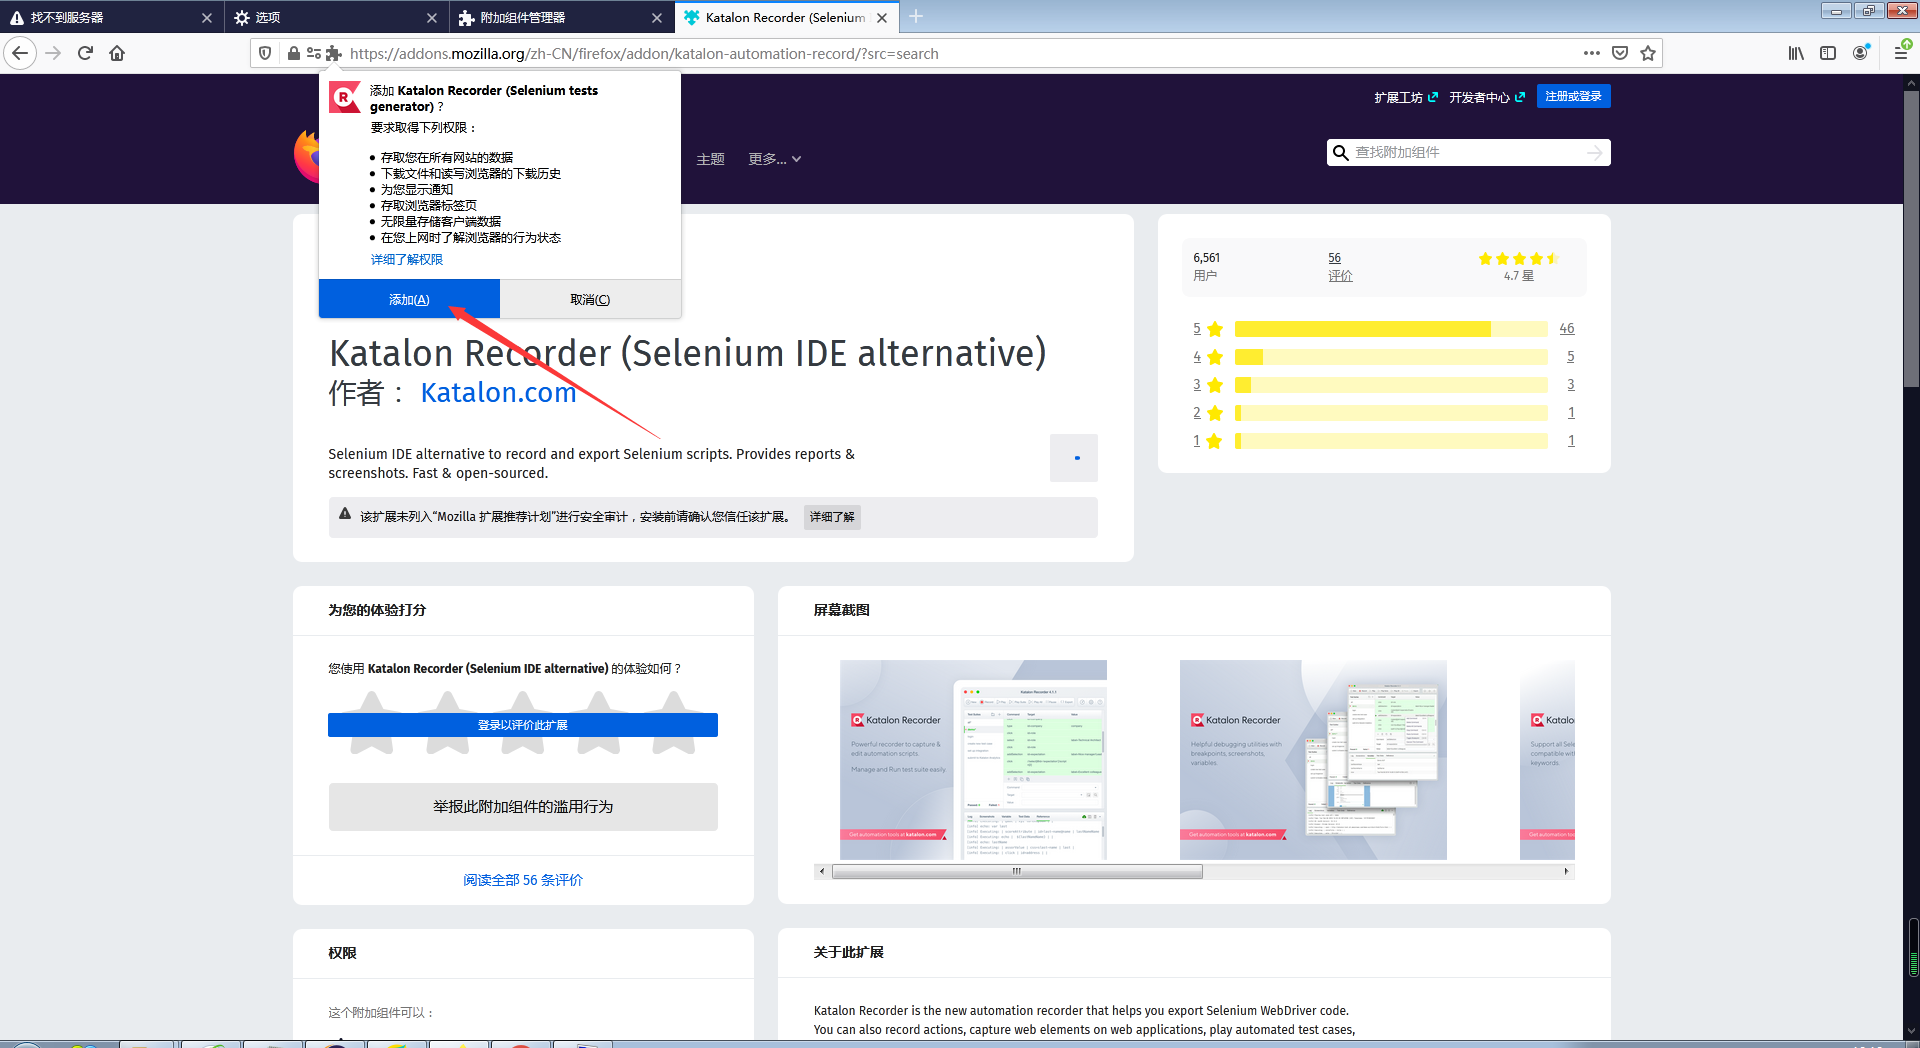Save page to Pocket
Screen dimensions: 1920x1048
pyautogui.click(x=1620, y=53)
